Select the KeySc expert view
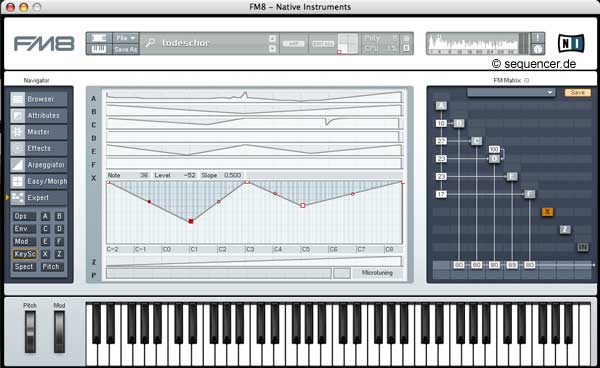 [x=24, y=254]
